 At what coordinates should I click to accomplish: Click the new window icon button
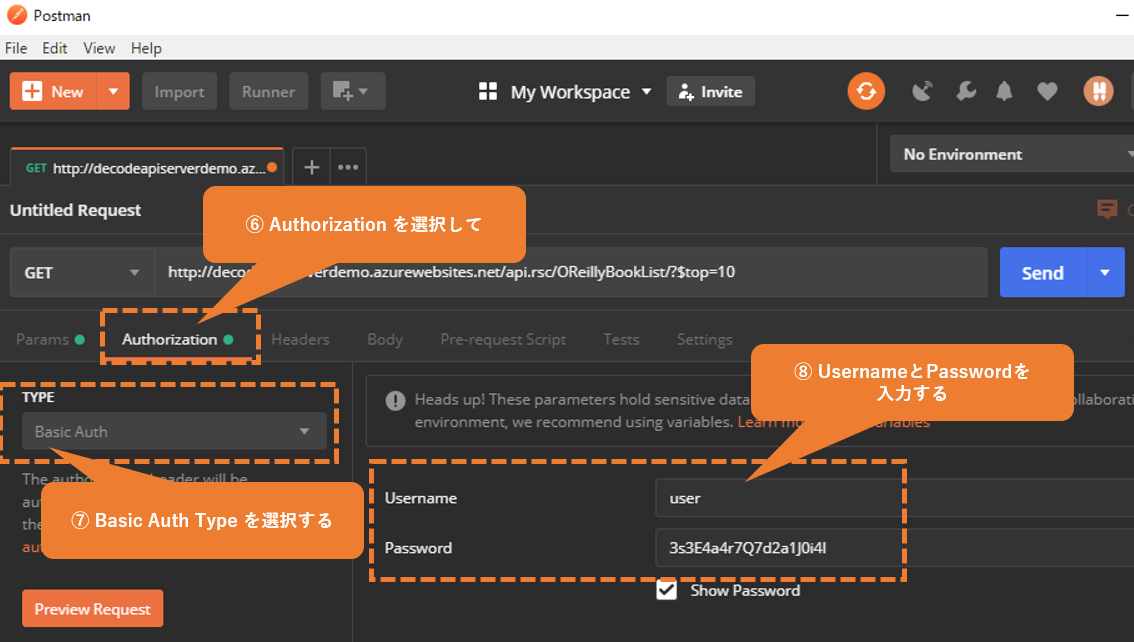coord(352,91)
